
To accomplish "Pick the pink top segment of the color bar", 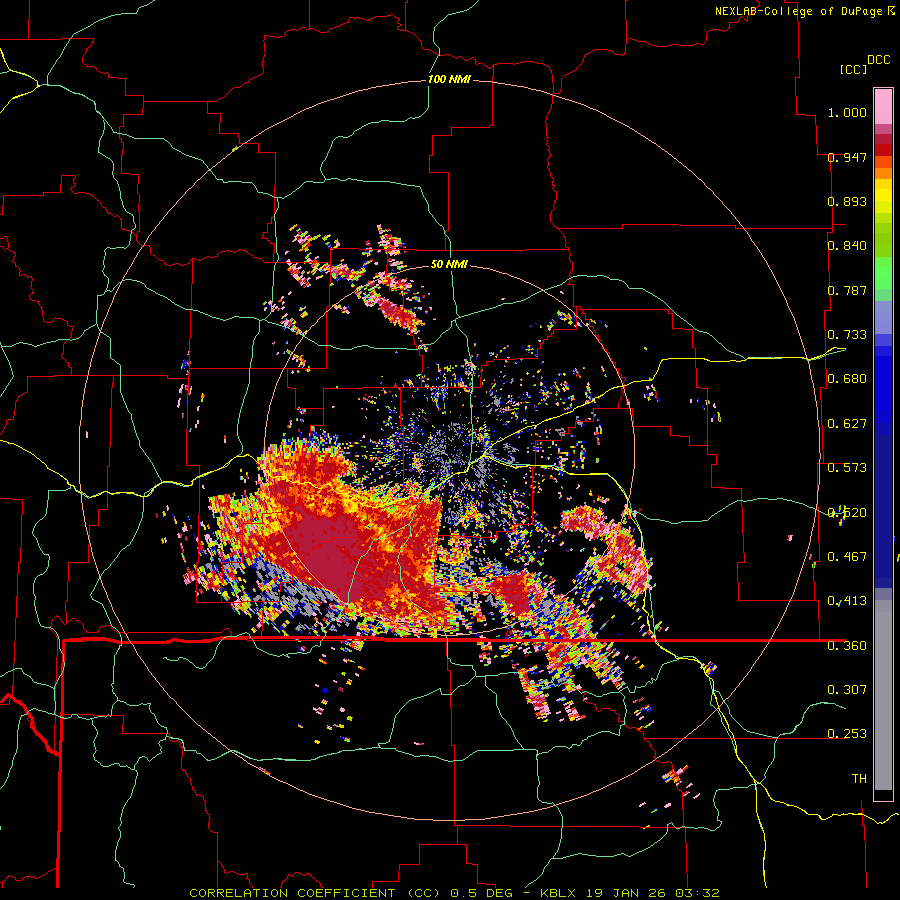I will (883, 107).
